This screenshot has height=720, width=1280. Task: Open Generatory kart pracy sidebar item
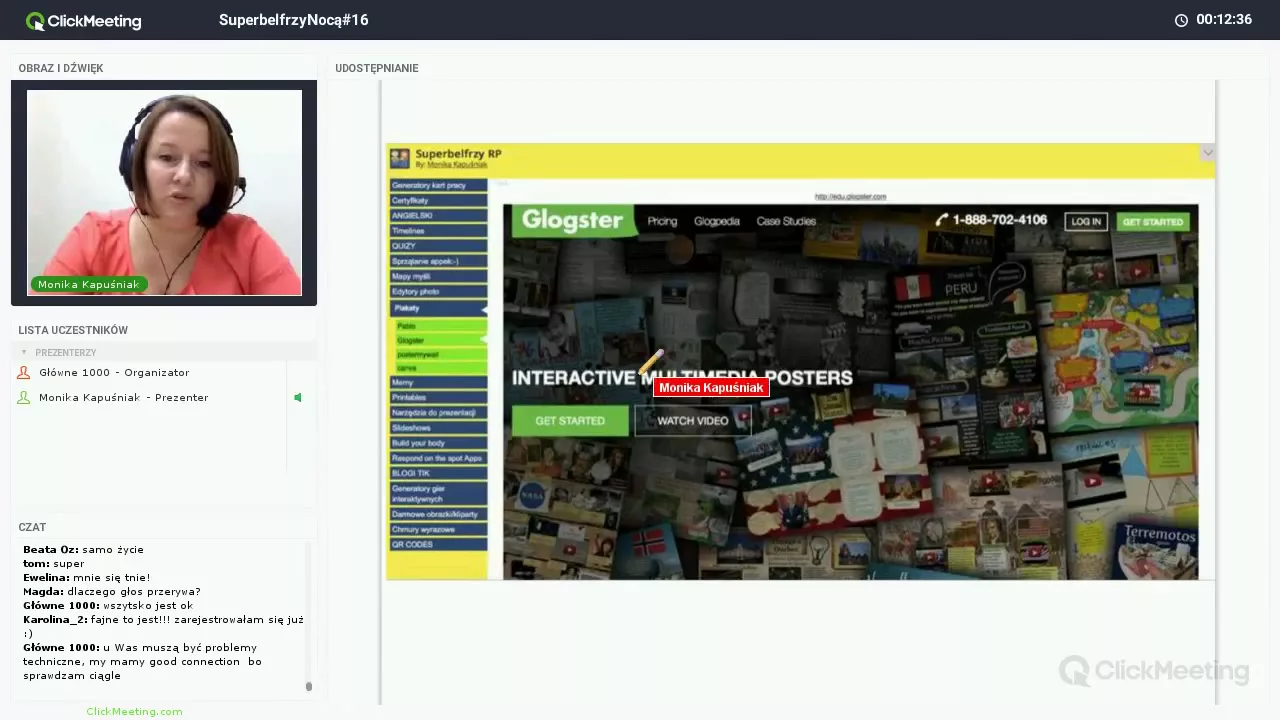pyautogui.click(x=439, y=185)
